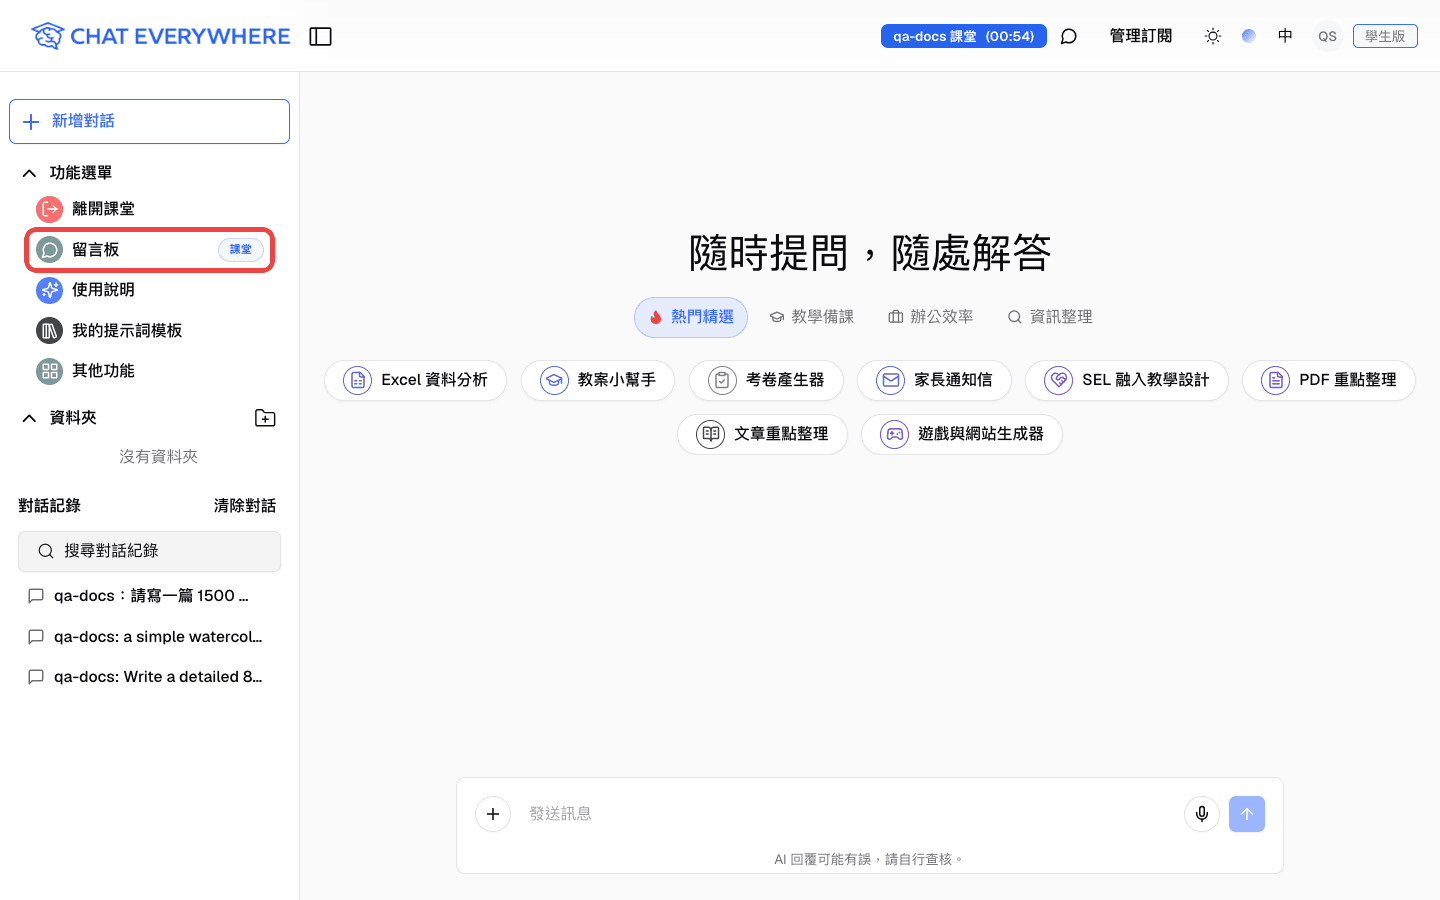Collapse the 功能選單 section
This screenshot has width=1440, height=900.
coord(30,173)
